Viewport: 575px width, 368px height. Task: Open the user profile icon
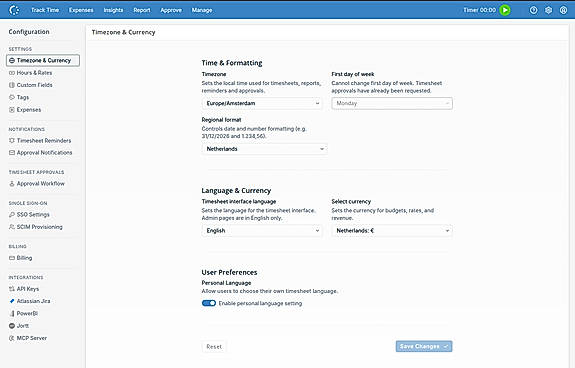563,10
